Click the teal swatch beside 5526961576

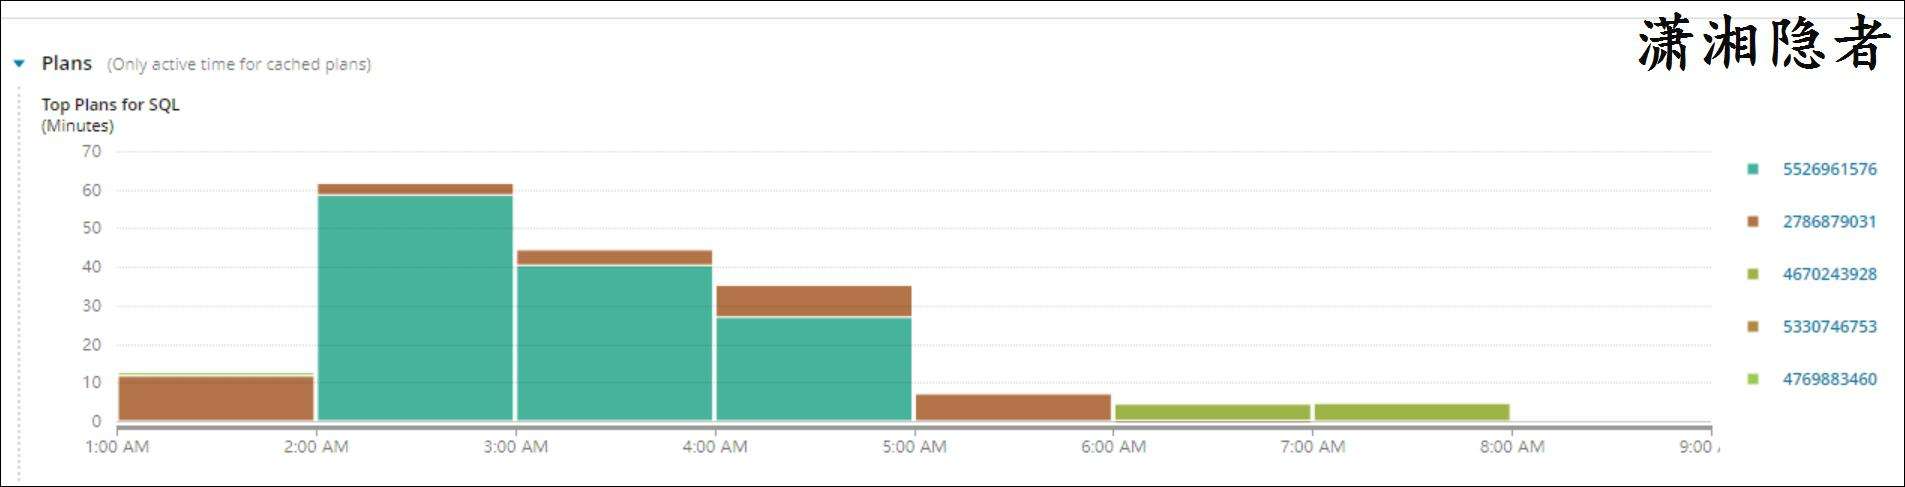click(x=1752, y=169)
